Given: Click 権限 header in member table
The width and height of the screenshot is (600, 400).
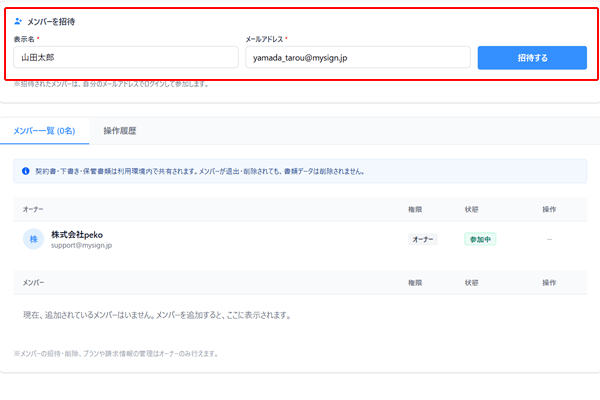Looking at the screenshot, I should tap(415, 283).
